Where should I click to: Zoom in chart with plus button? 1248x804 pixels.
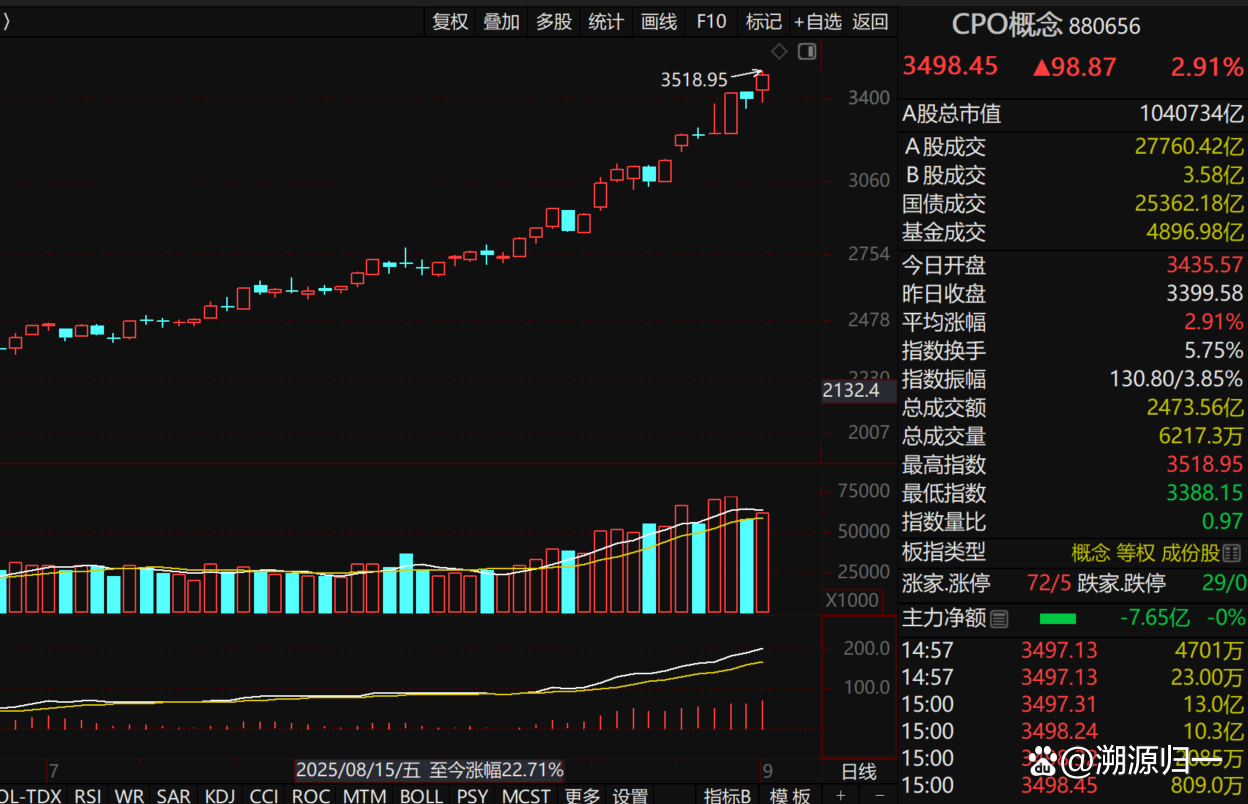841,795
